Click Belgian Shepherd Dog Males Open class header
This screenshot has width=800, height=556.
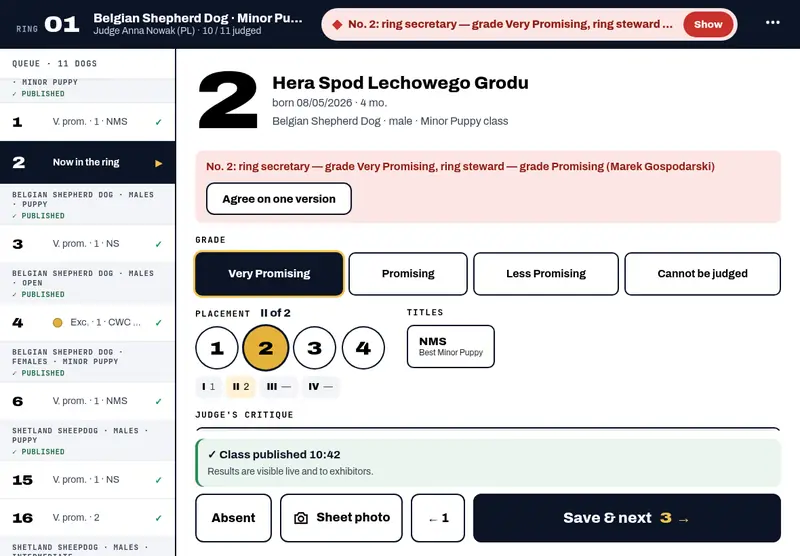(88, 283)
